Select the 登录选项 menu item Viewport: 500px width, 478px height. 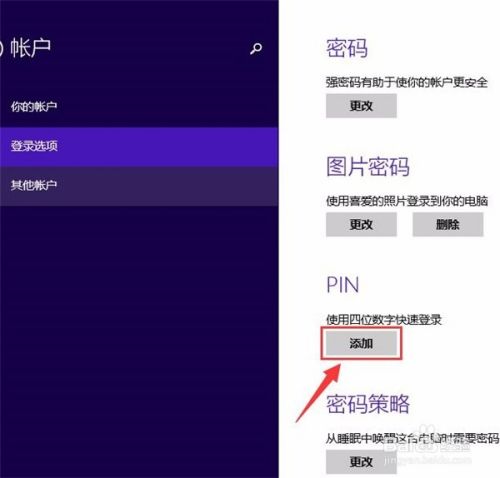(x=139, y=146)
